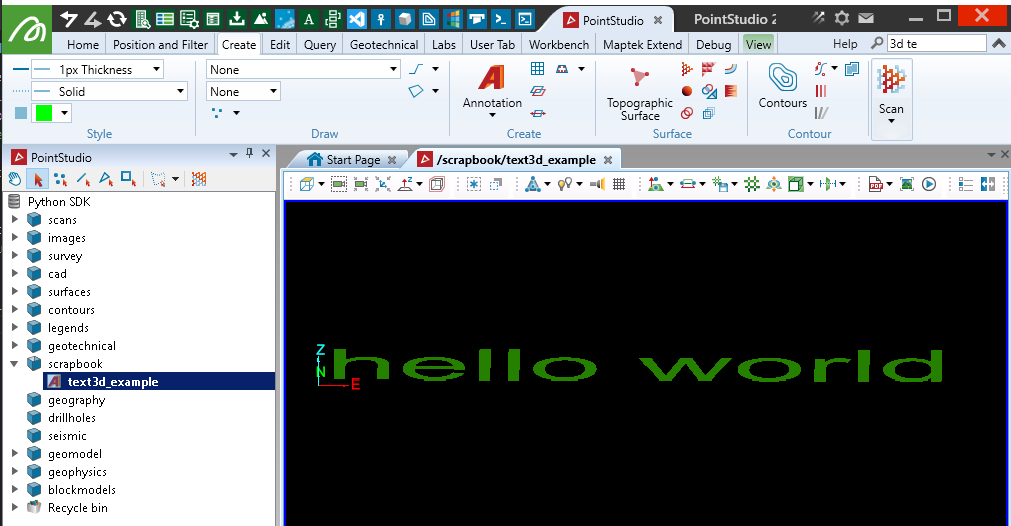Click the red sphere surface icon
The height and width of the screenshot is (526, 1011).
click(687, 91)
